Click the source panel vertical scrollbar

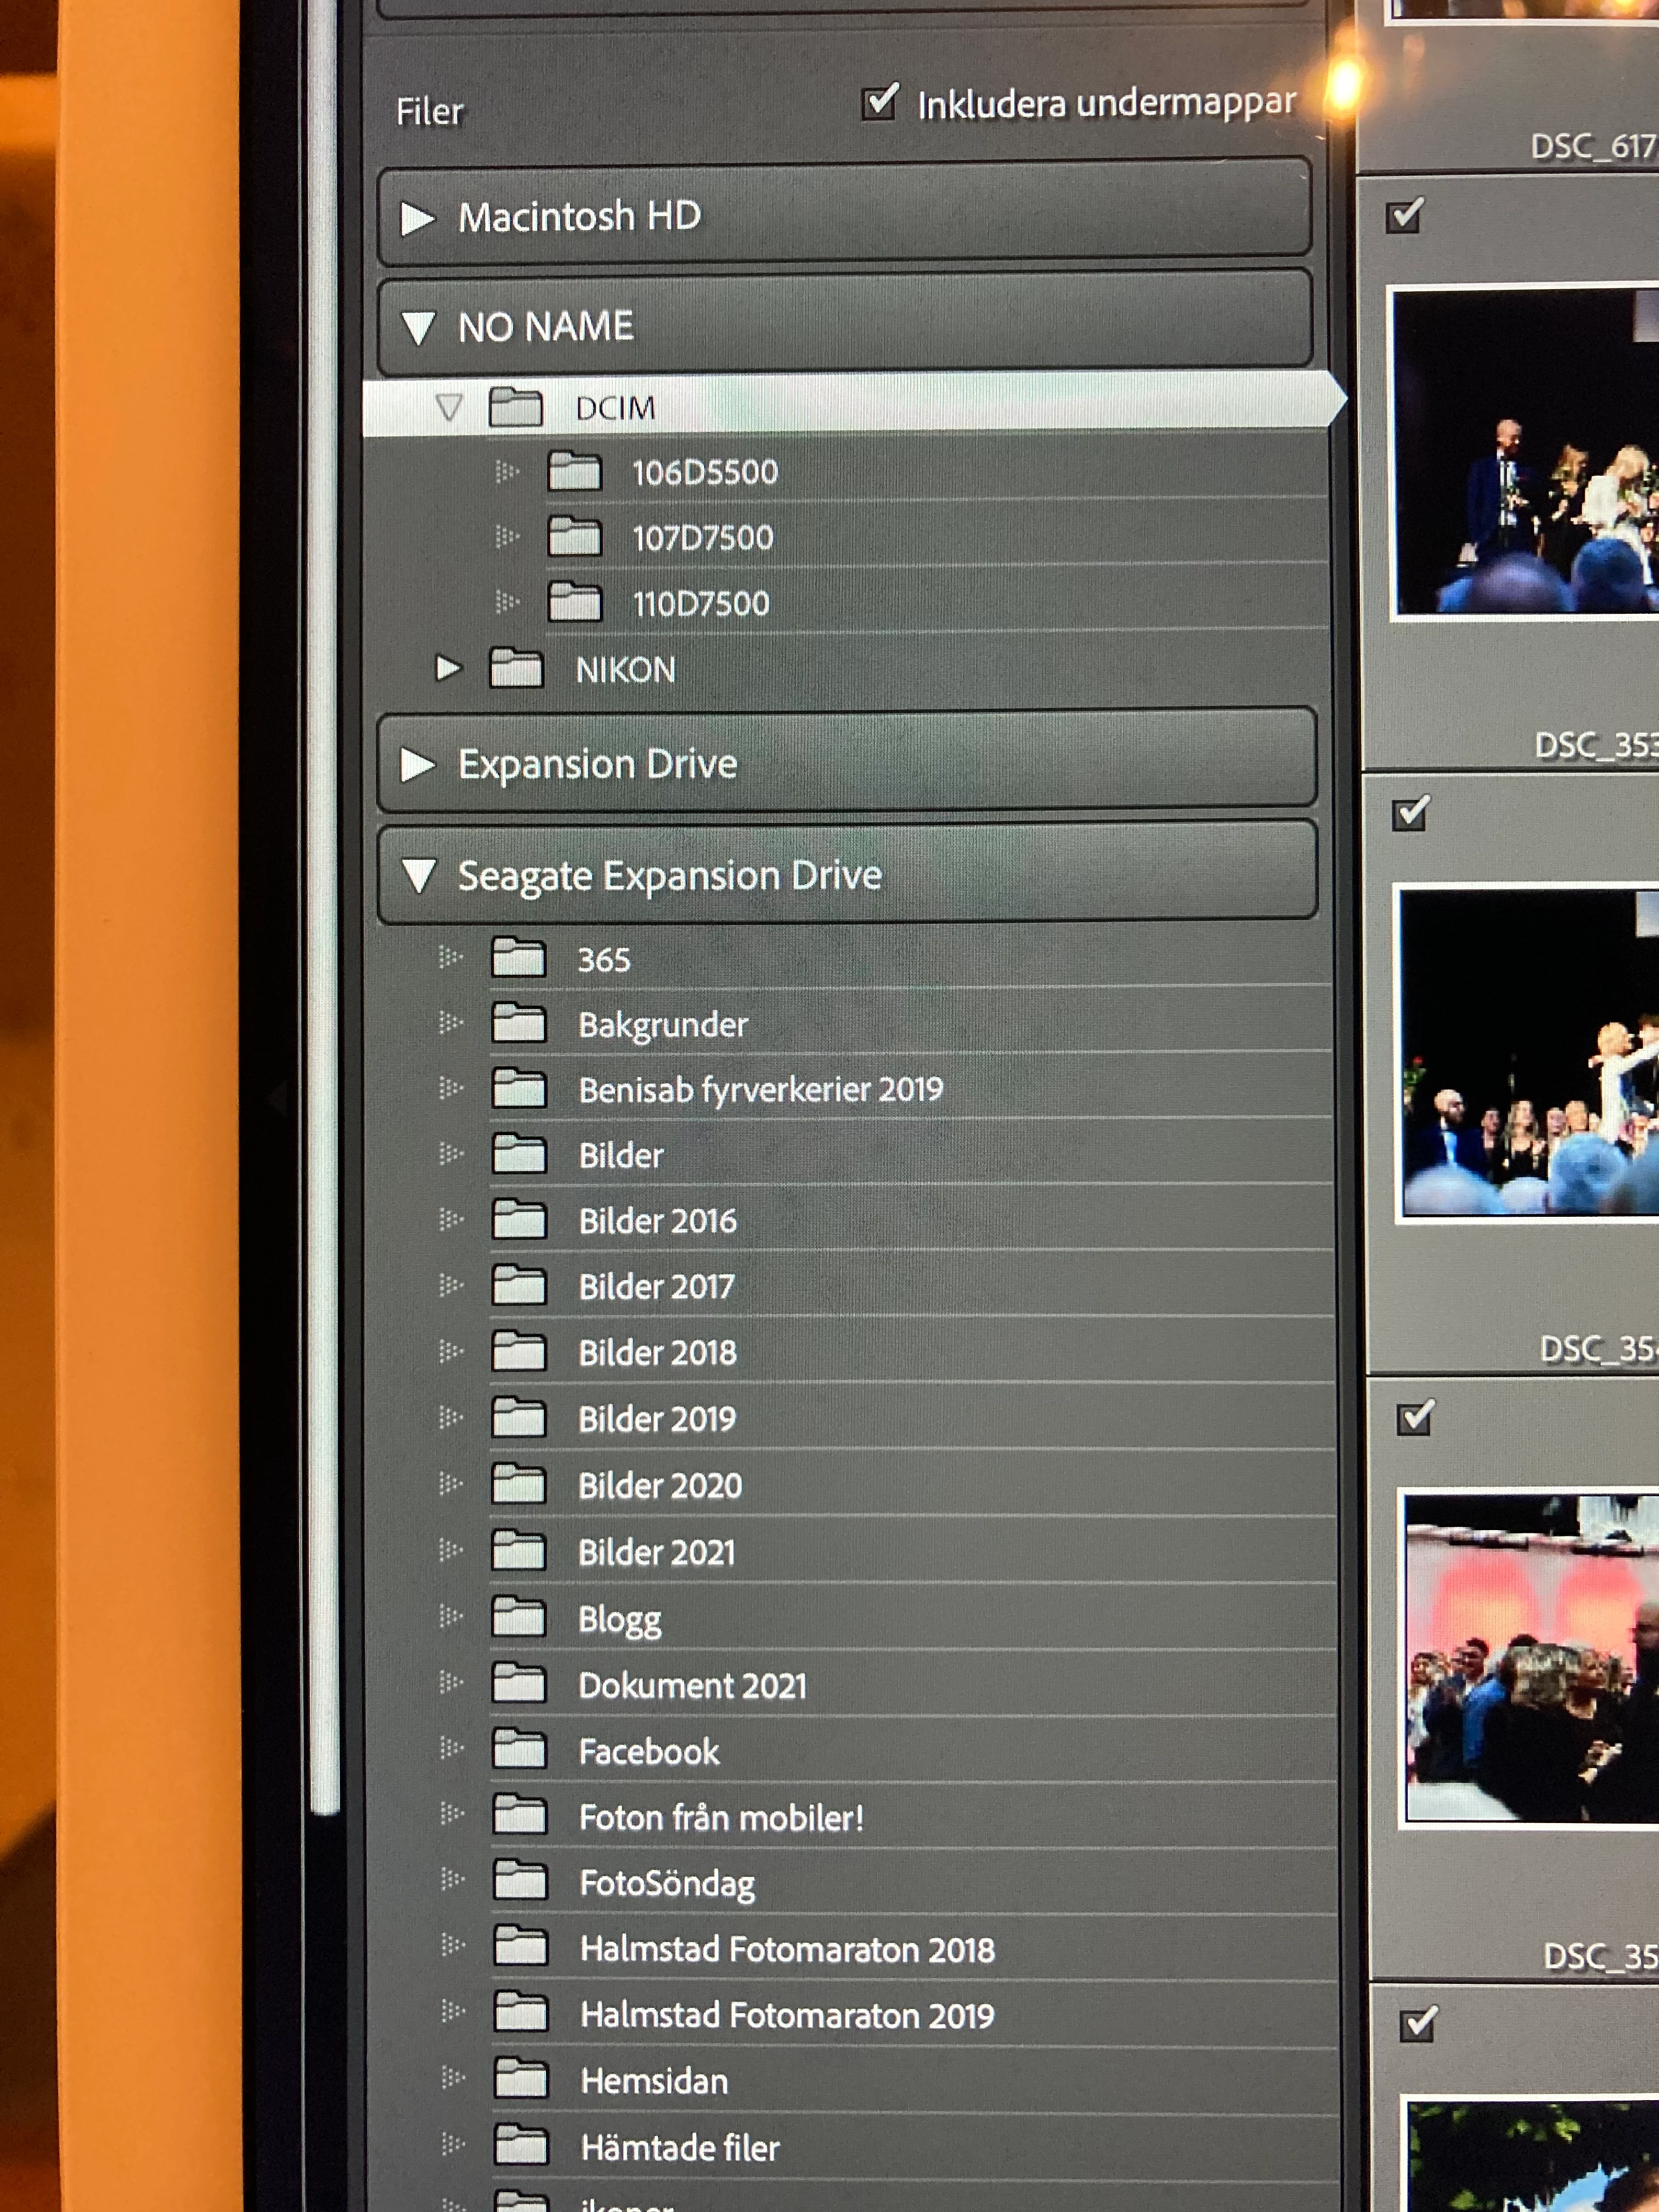click(324, 900)
